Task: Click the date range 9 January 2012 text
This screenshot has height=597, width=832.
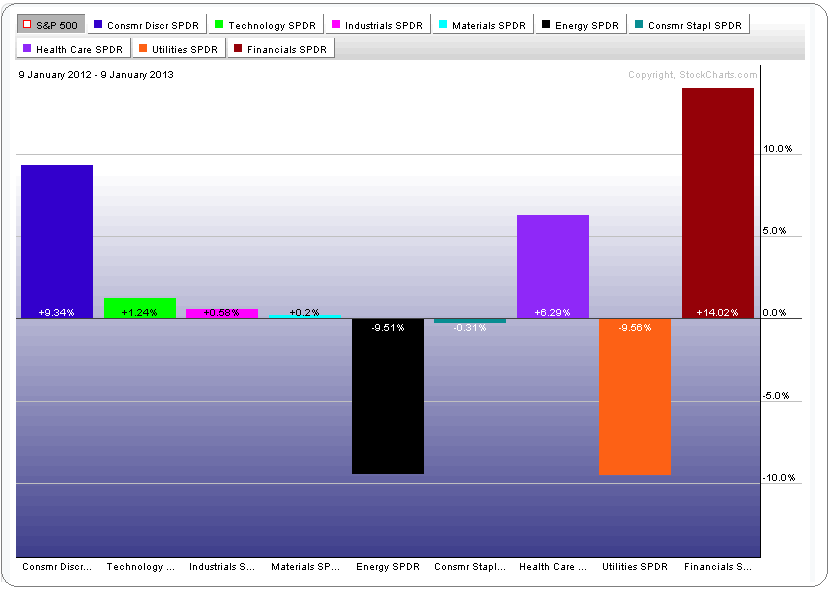Action: 96,75
